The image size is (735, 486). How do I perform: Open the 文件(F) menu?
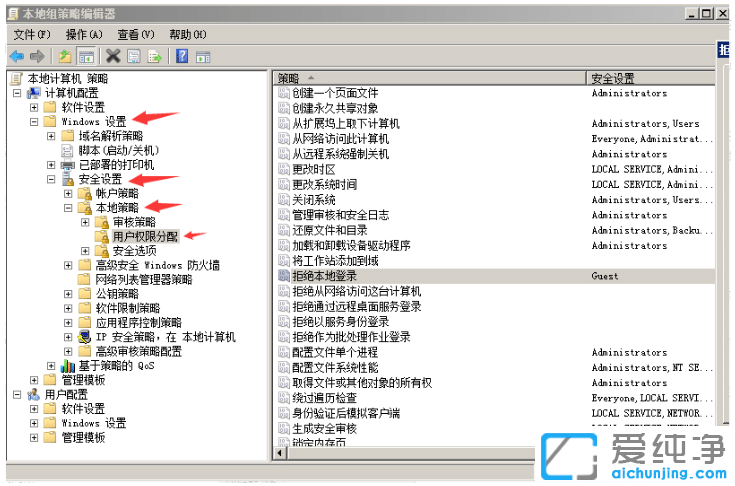pos(31,34)
